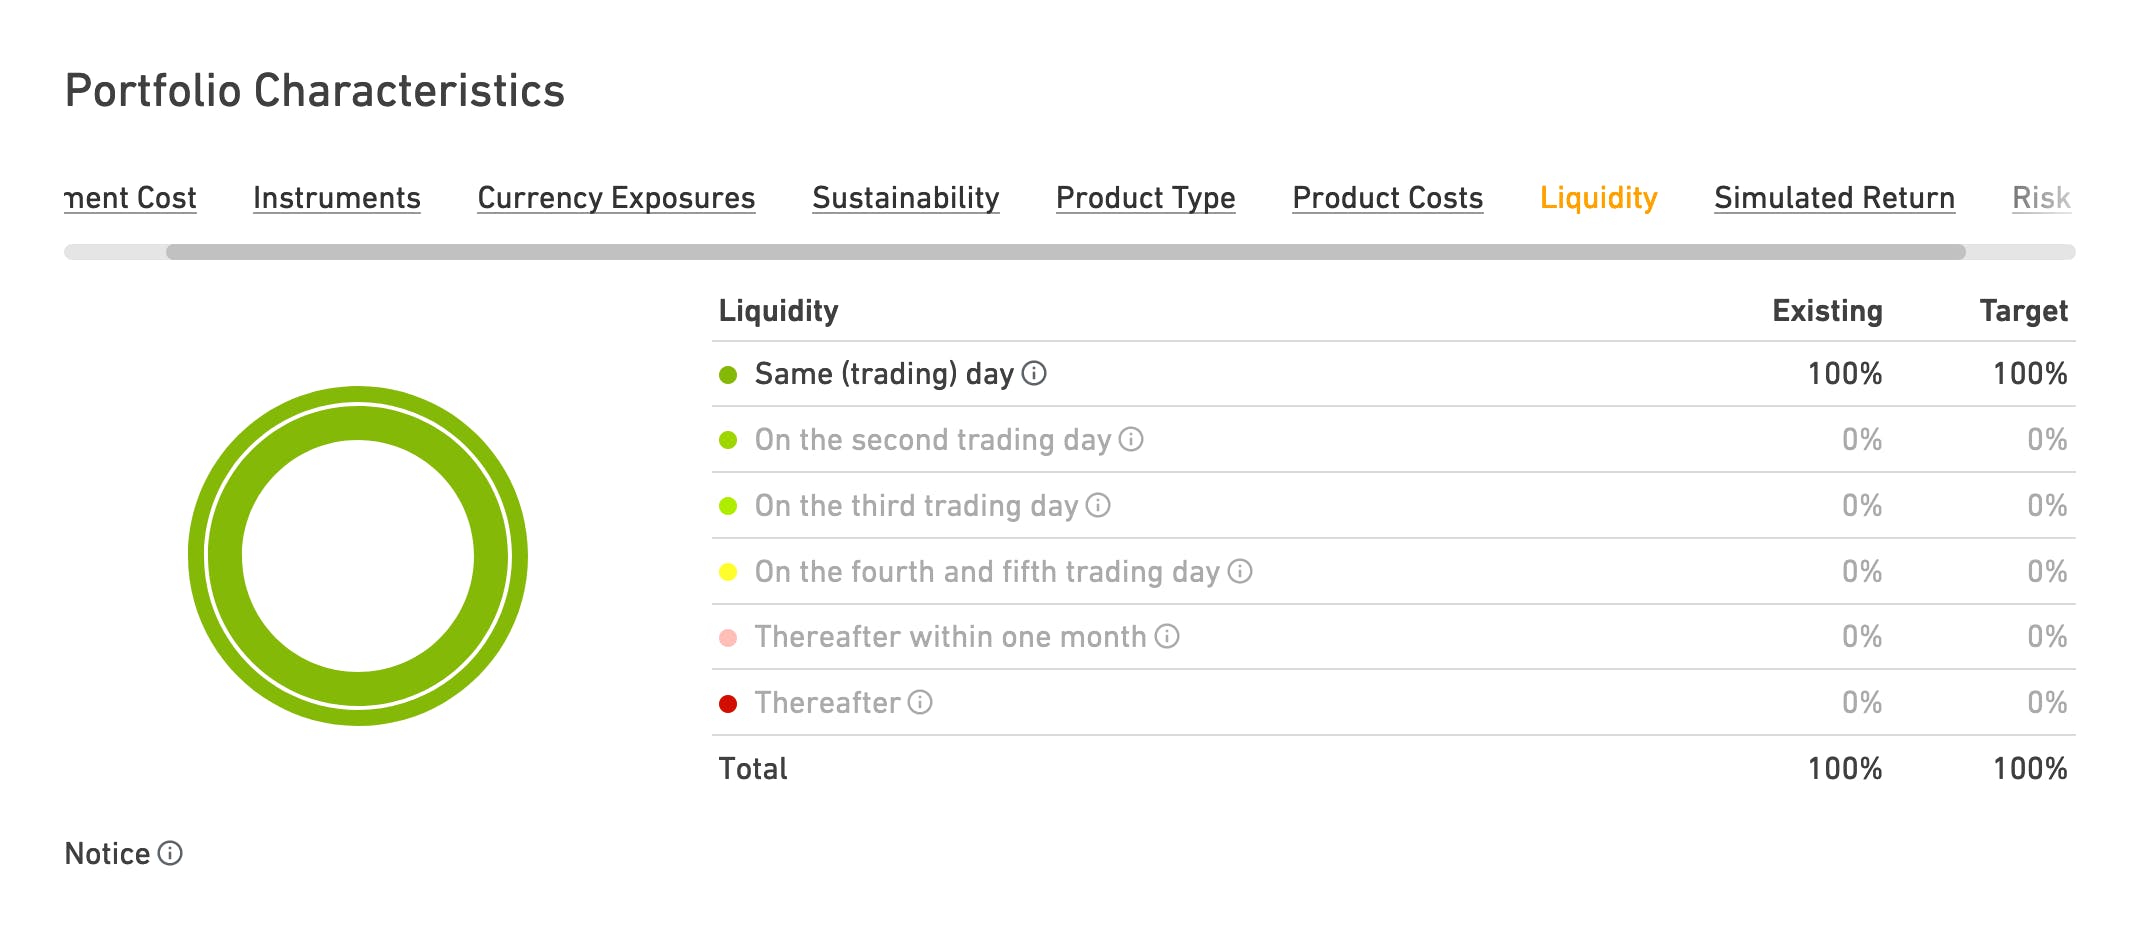Switch to Simulated Return tab
The image size is (2140, 944).
point(1835,198)
